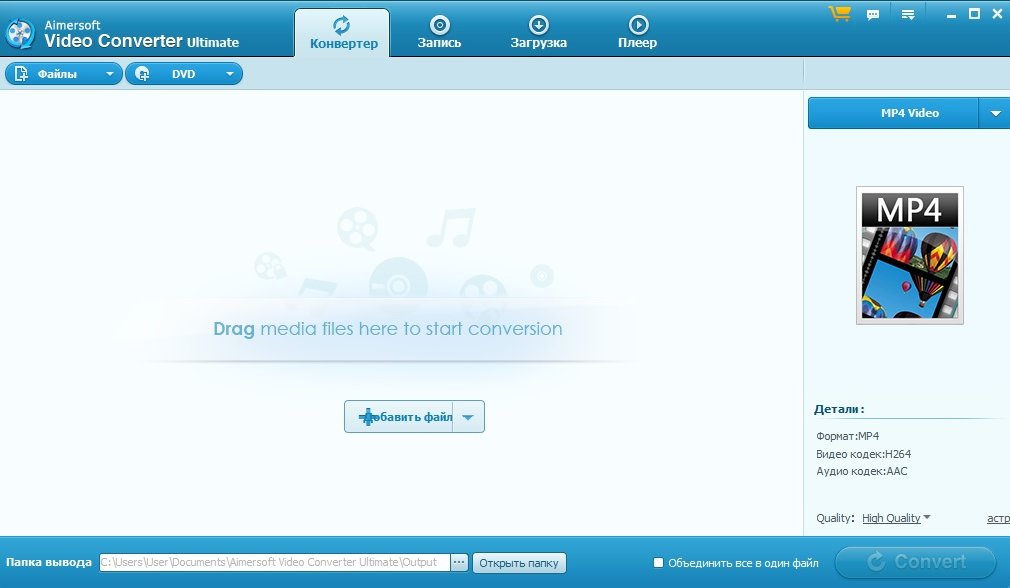Click the Aimersoft Video Converter logo
This screenshot has height=588, width=1010.
pyautogui.click(x=21, y=33)
